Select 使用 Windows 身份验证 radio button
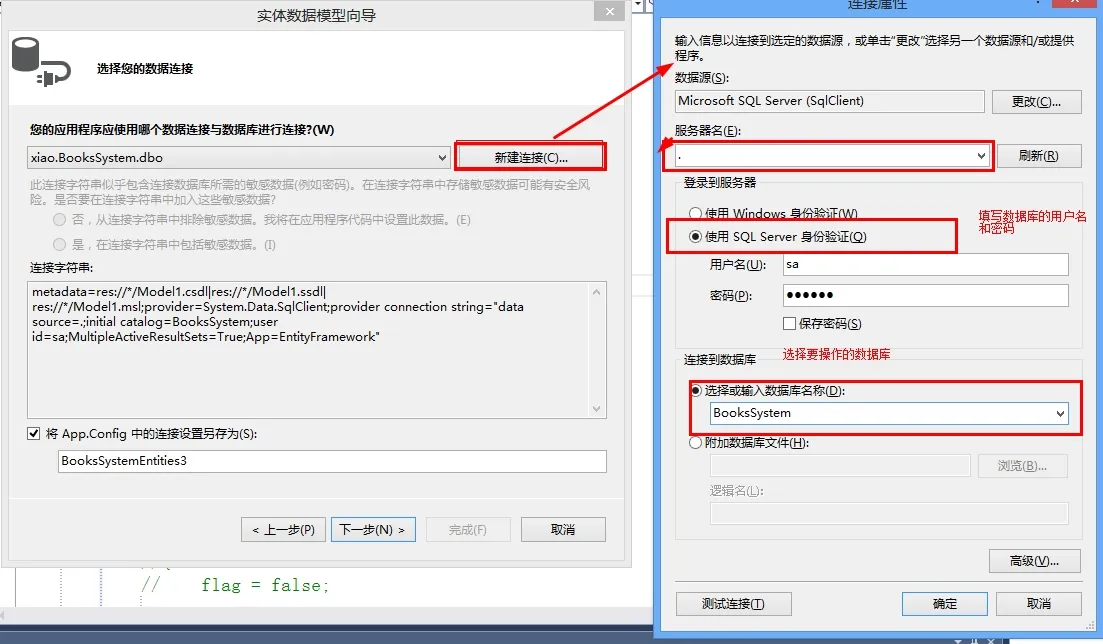Image resolution: width=1103 pixels, height=644 pixels. click(x=695, y=213)
